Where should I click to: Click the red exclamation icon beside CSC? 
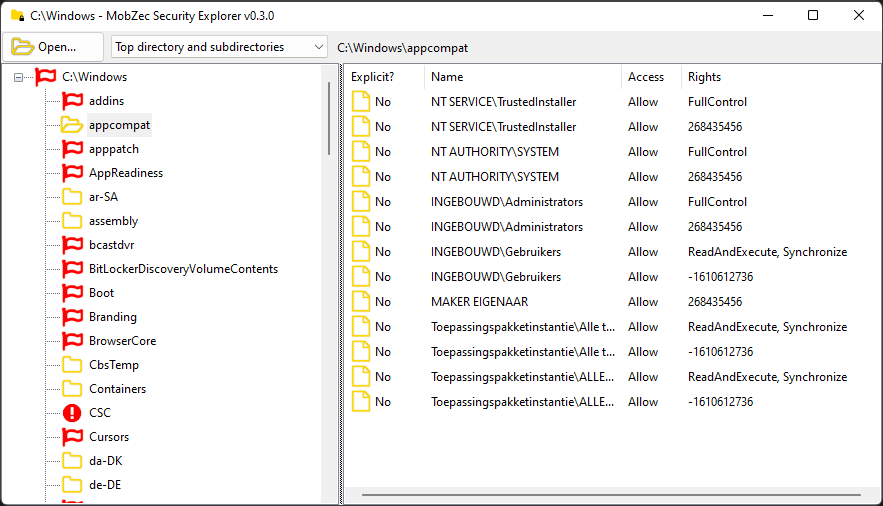point(72,413)
